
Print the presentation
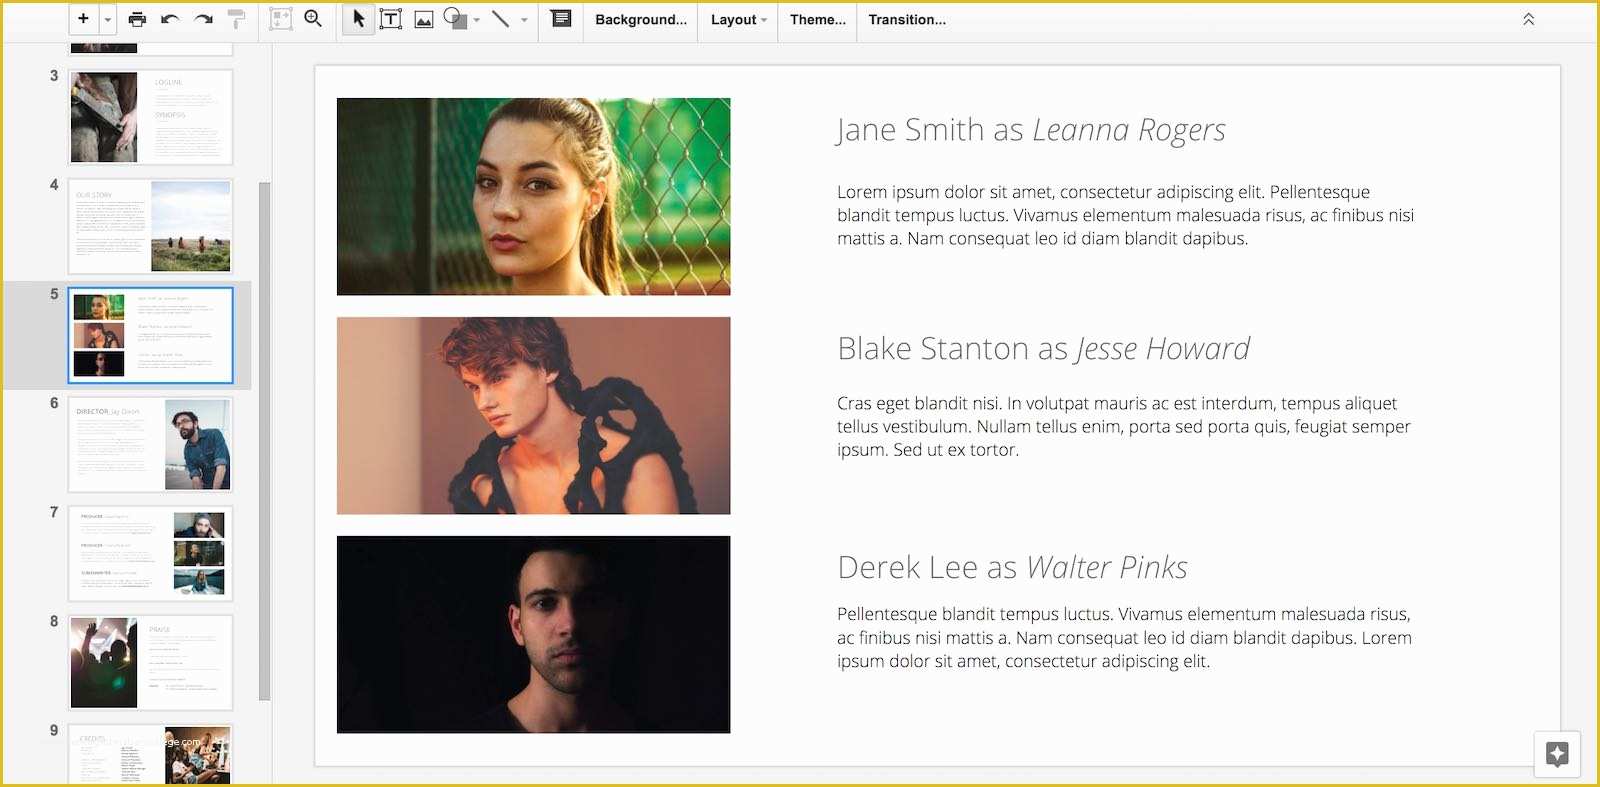[137, 19]
